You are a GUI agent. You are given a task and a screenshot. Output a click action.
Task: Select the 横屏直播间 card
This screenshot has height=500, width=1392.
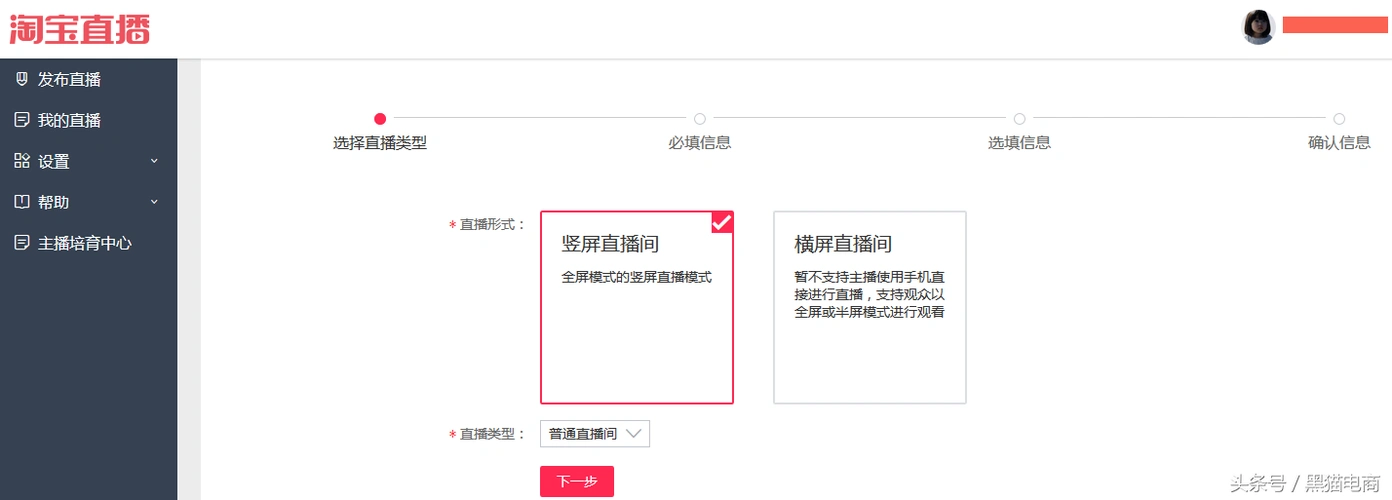[x=870, y=307]
